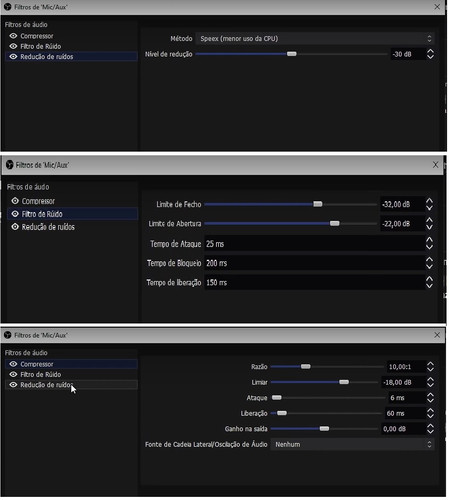449x500 pixels.
Task: Click stepper arrows for Limite de Fecho
Action: click(x=429, y=204)
